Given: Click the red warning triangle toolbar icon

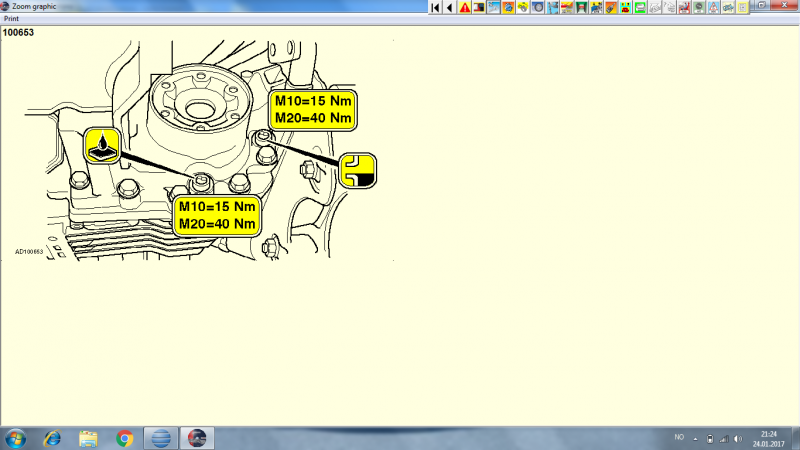Looking at the screenshot, I should (464, 7).
